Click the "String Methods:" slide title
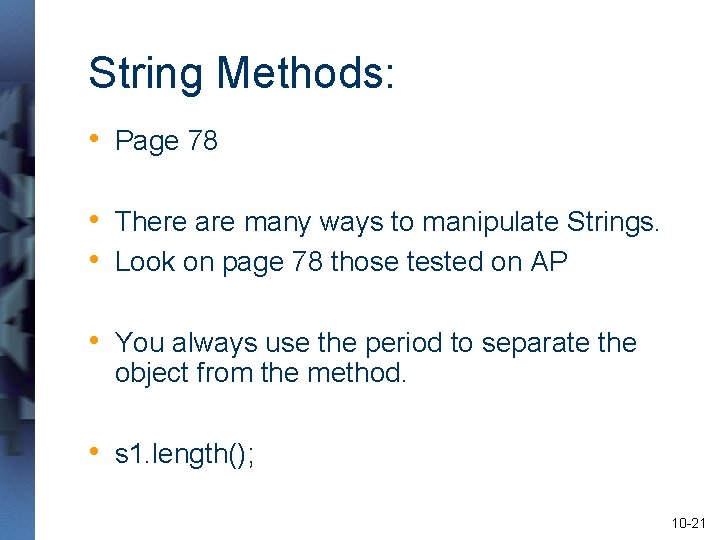Image resolution: width=720 pixels, height=540 pixels. pyautogui.click(x=241, y=73)
